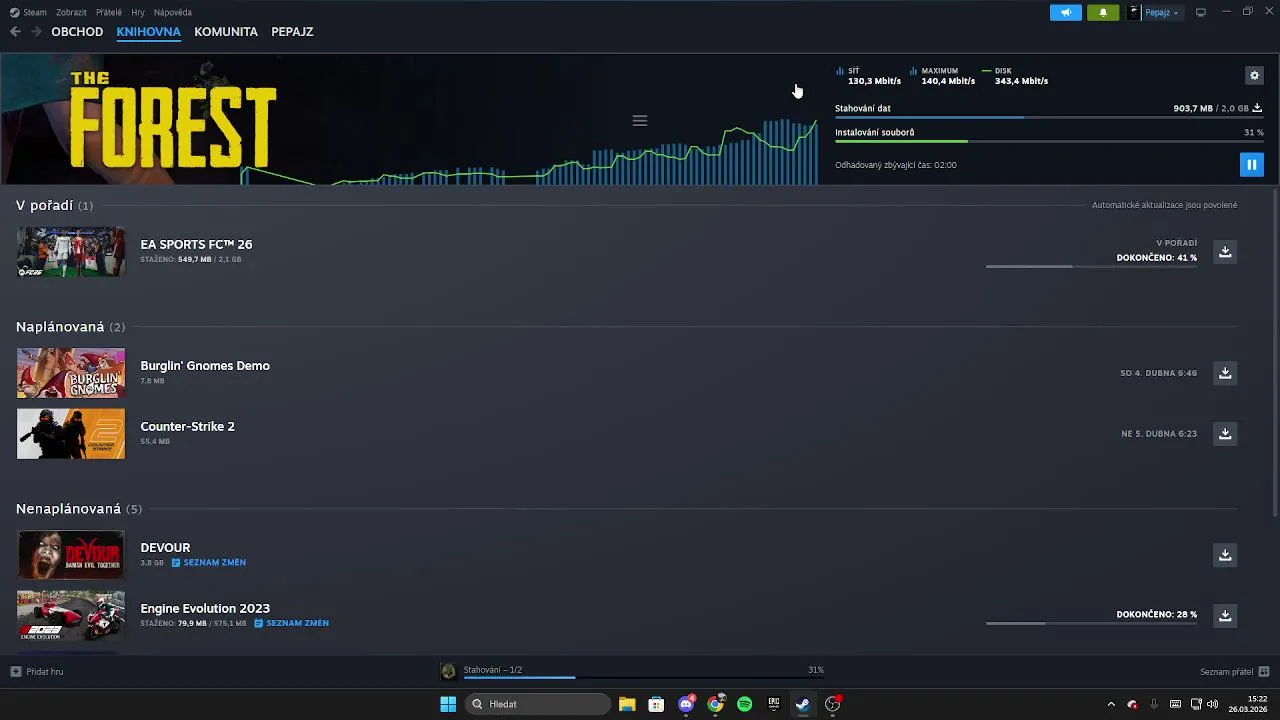Download Counter-Strike 2 now
Image resolution: width=1280 pixels, height=720 pixels.
pyautogui.click(x=1225, y=433)
